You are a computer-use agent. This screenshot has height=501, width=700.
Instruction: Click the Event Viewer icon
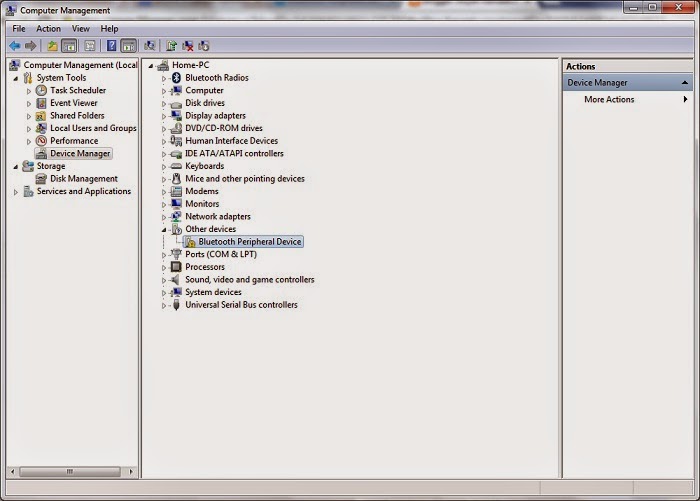41,103
